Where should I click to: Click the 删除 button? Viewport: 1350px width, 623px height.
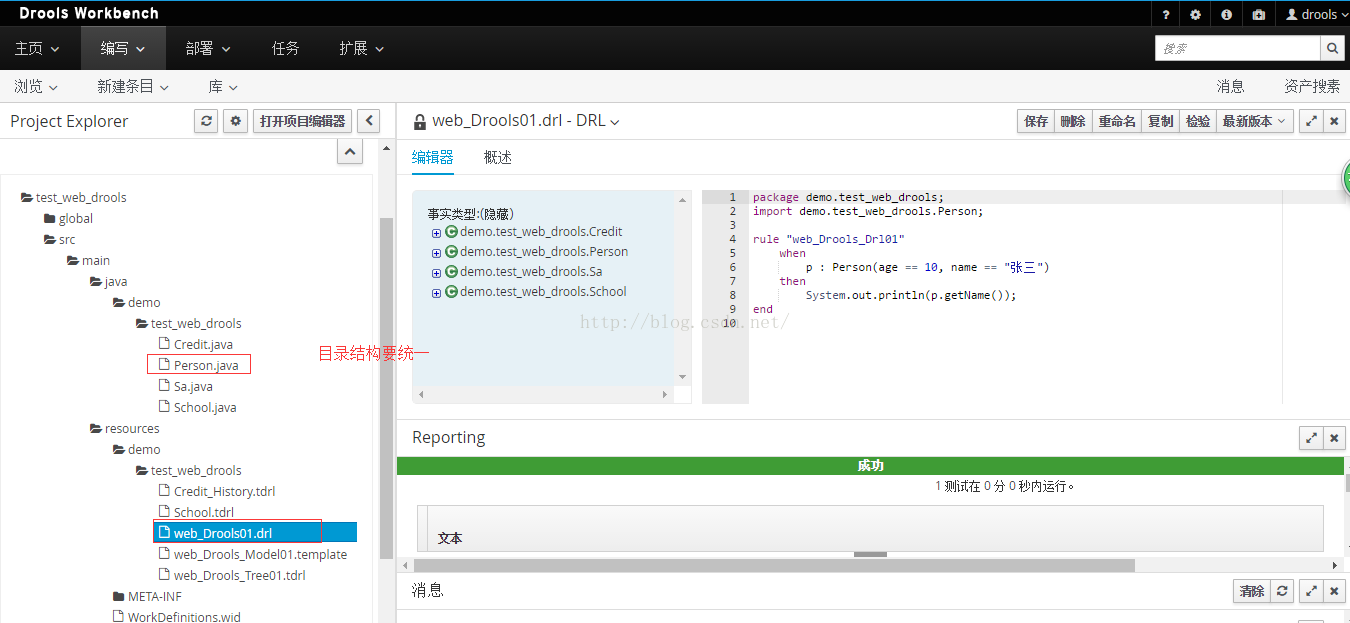coord(1073,121)
